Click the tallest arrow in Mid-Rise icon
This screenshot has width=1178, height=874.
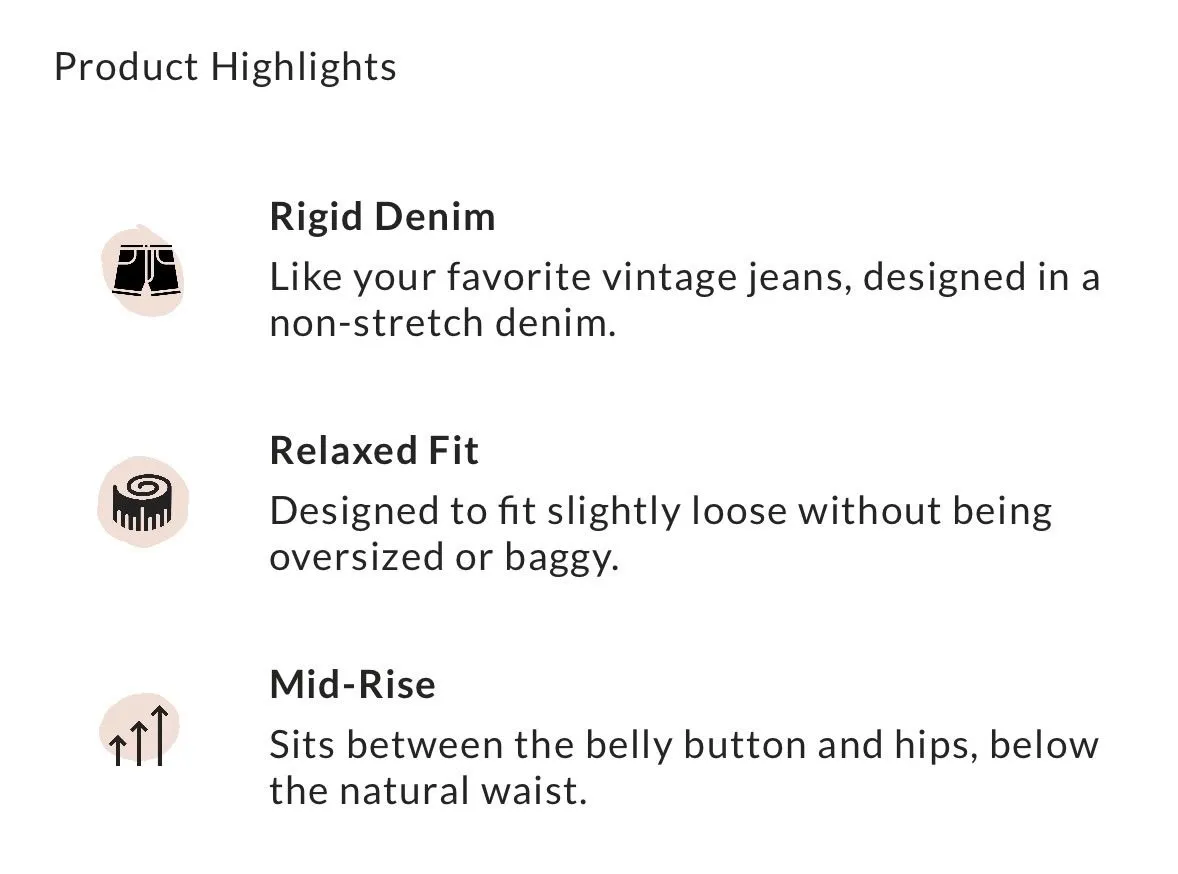click(x=159, y=735)
